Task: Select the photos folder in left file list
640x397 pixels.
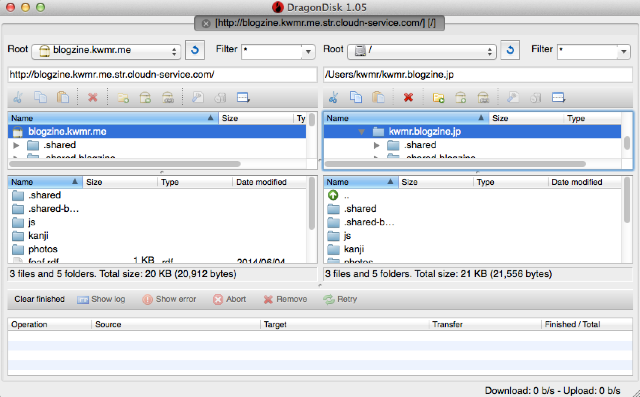Action: coord(43,249)
